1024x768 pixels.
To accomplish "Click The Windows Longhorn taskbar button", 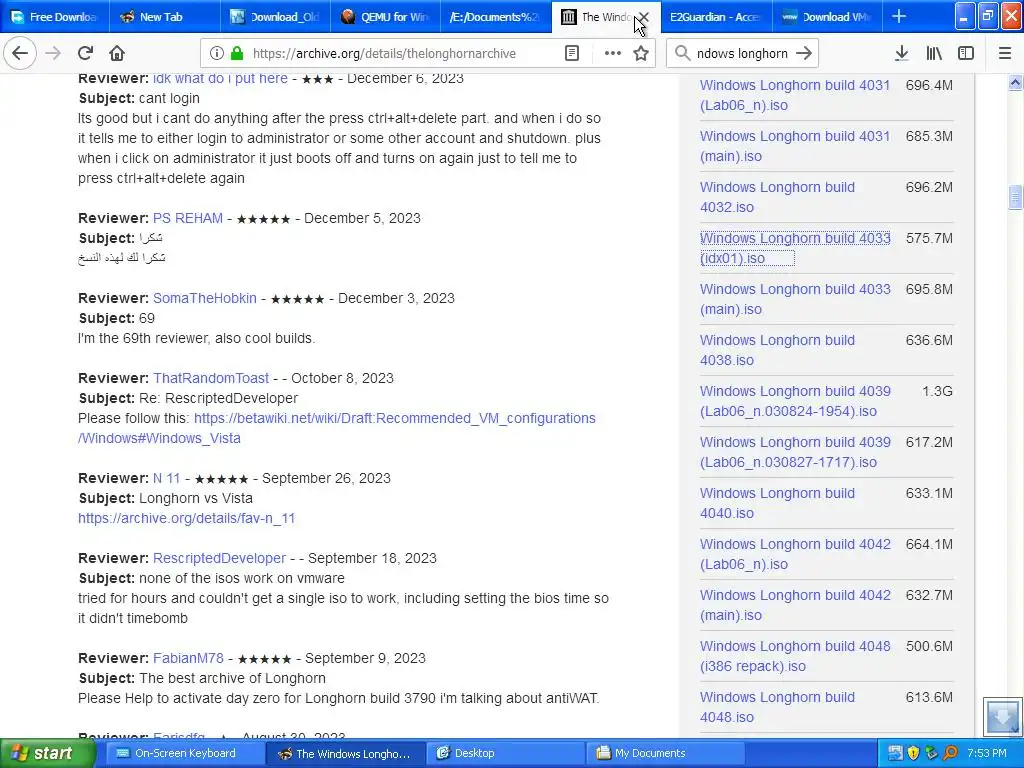I will (x=345, y=753).
